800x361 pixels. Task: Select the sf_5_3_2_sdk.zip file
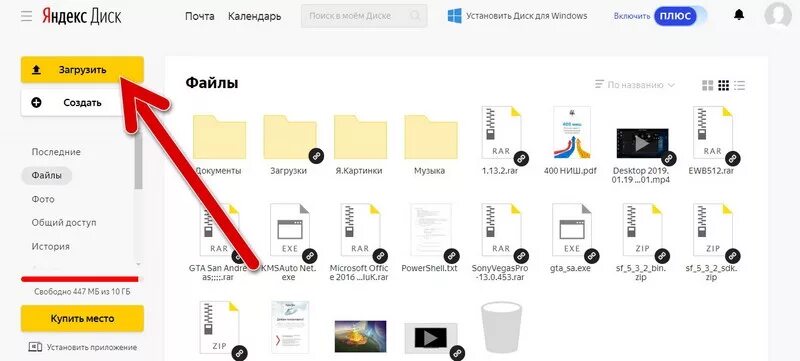[712, 230]
